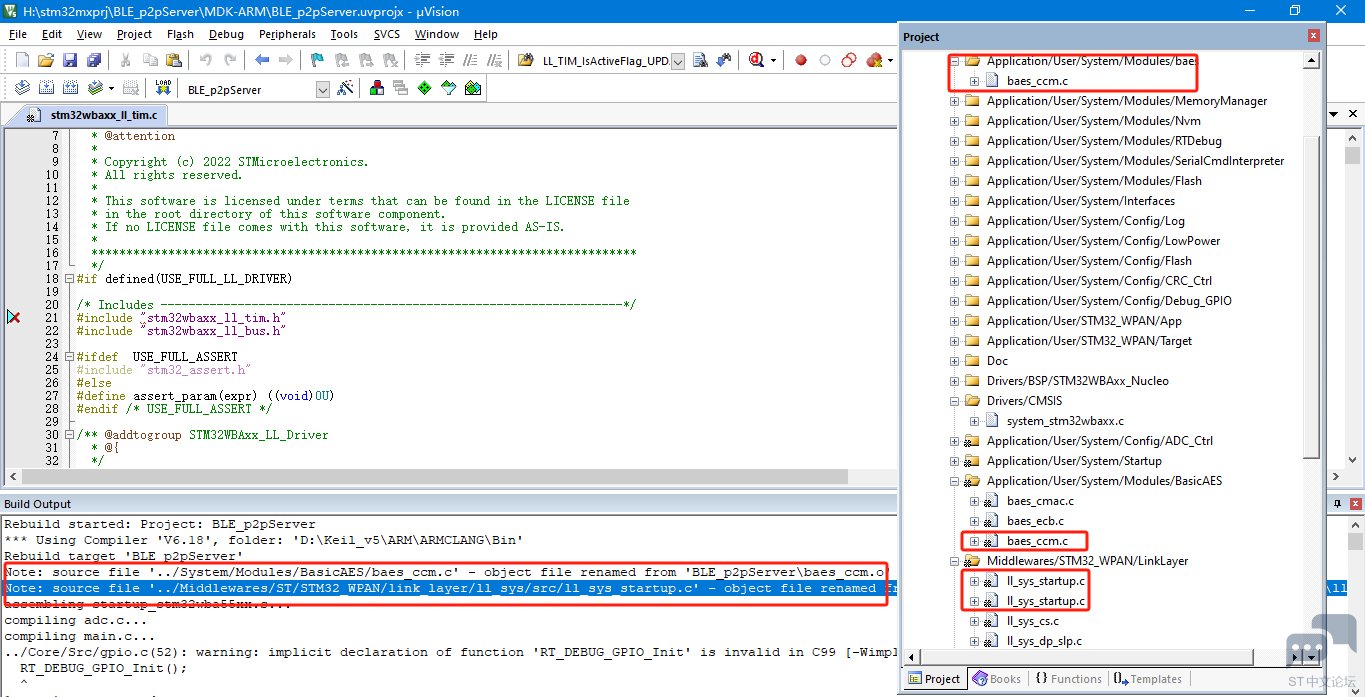Navigate backwards with blue left arrow
This screenshot has width=1365, height=697.
coord(262,60)
